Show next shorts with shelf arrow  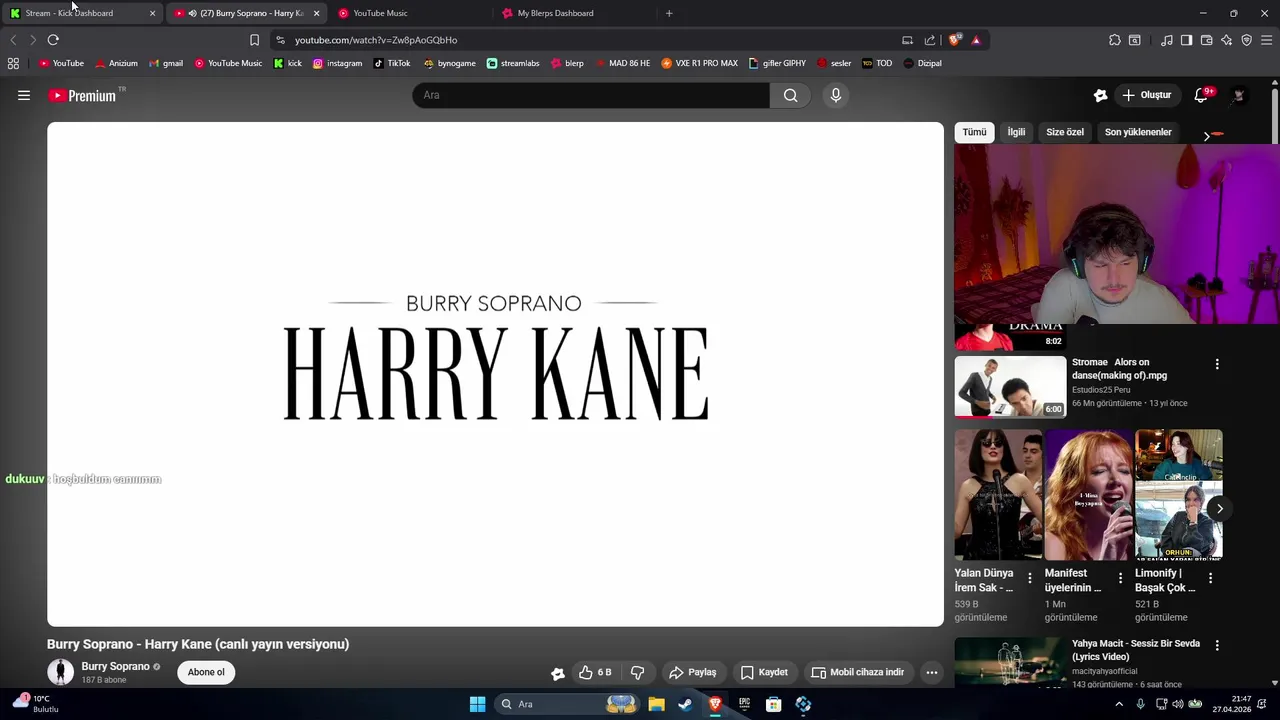tap(1220, 508)
